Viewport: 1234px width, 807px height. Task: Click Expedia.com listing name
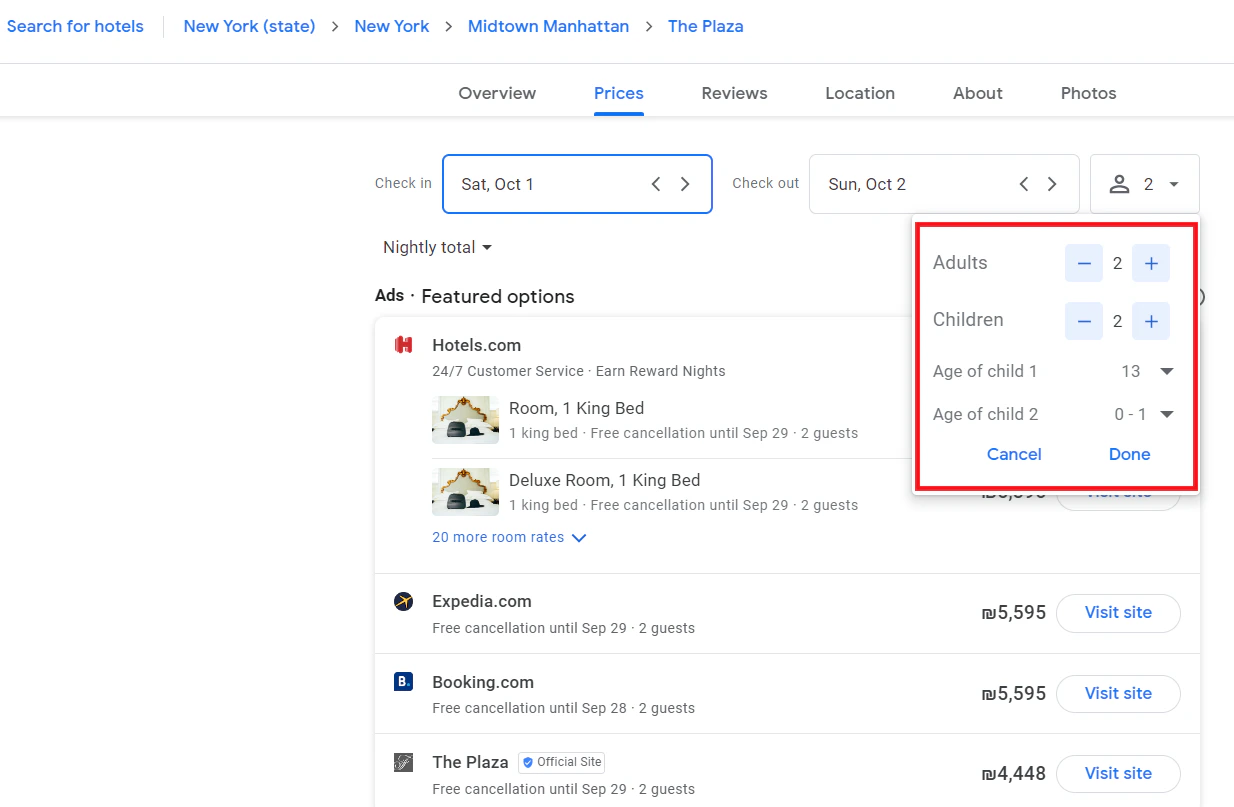(x=482, y=601)
